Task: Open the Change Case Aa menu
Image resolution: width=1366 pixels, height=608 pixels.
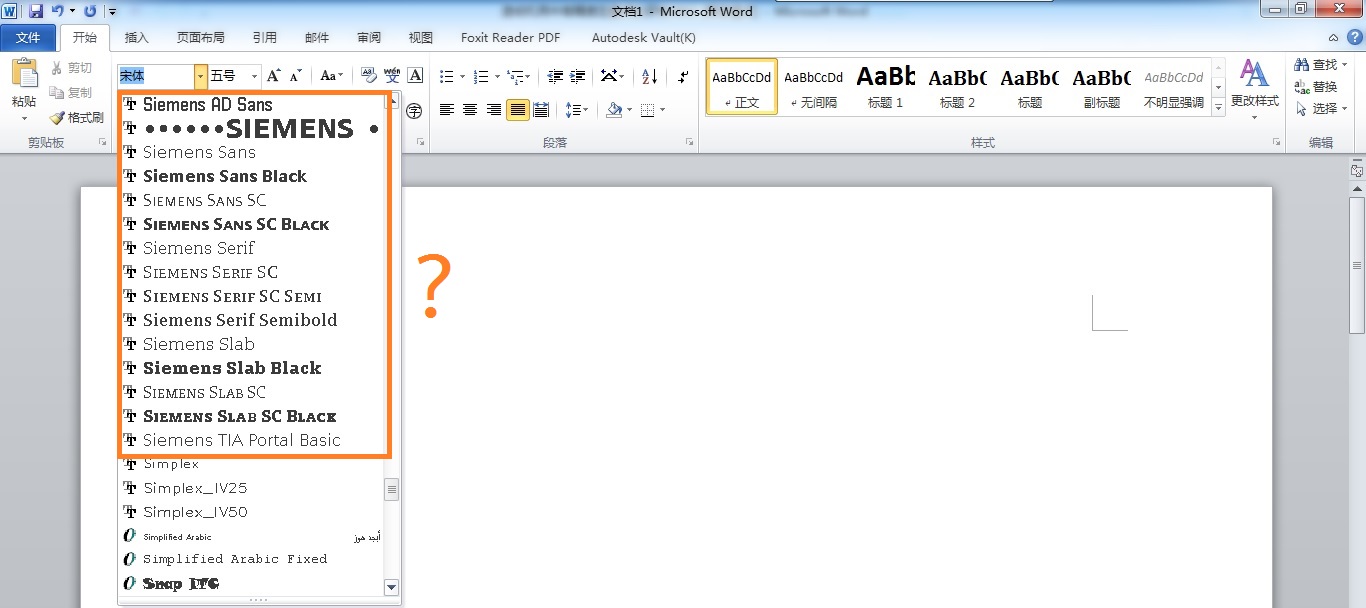Action: (x=331, y=76)
